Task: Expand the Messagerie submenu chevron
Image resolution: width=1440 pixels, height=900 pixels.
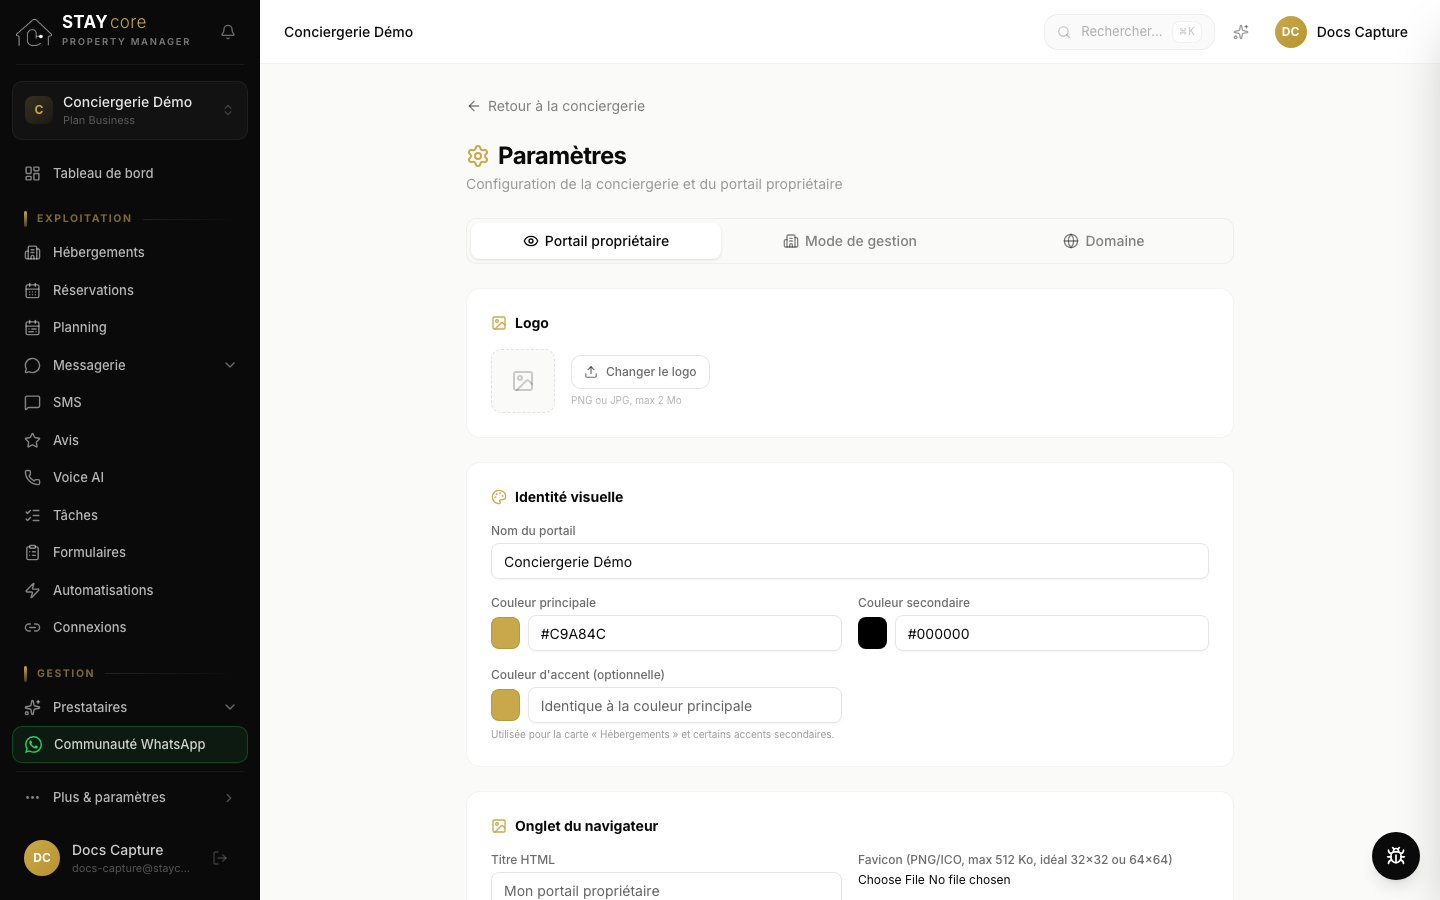Action: [x=230, y=365]
